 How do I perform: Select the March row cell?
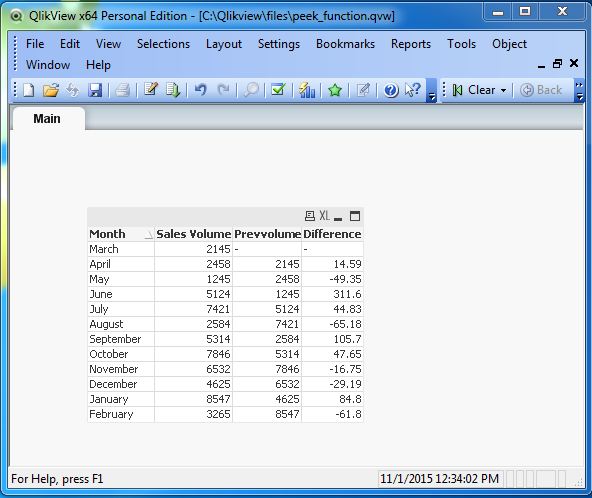point(121,249)
